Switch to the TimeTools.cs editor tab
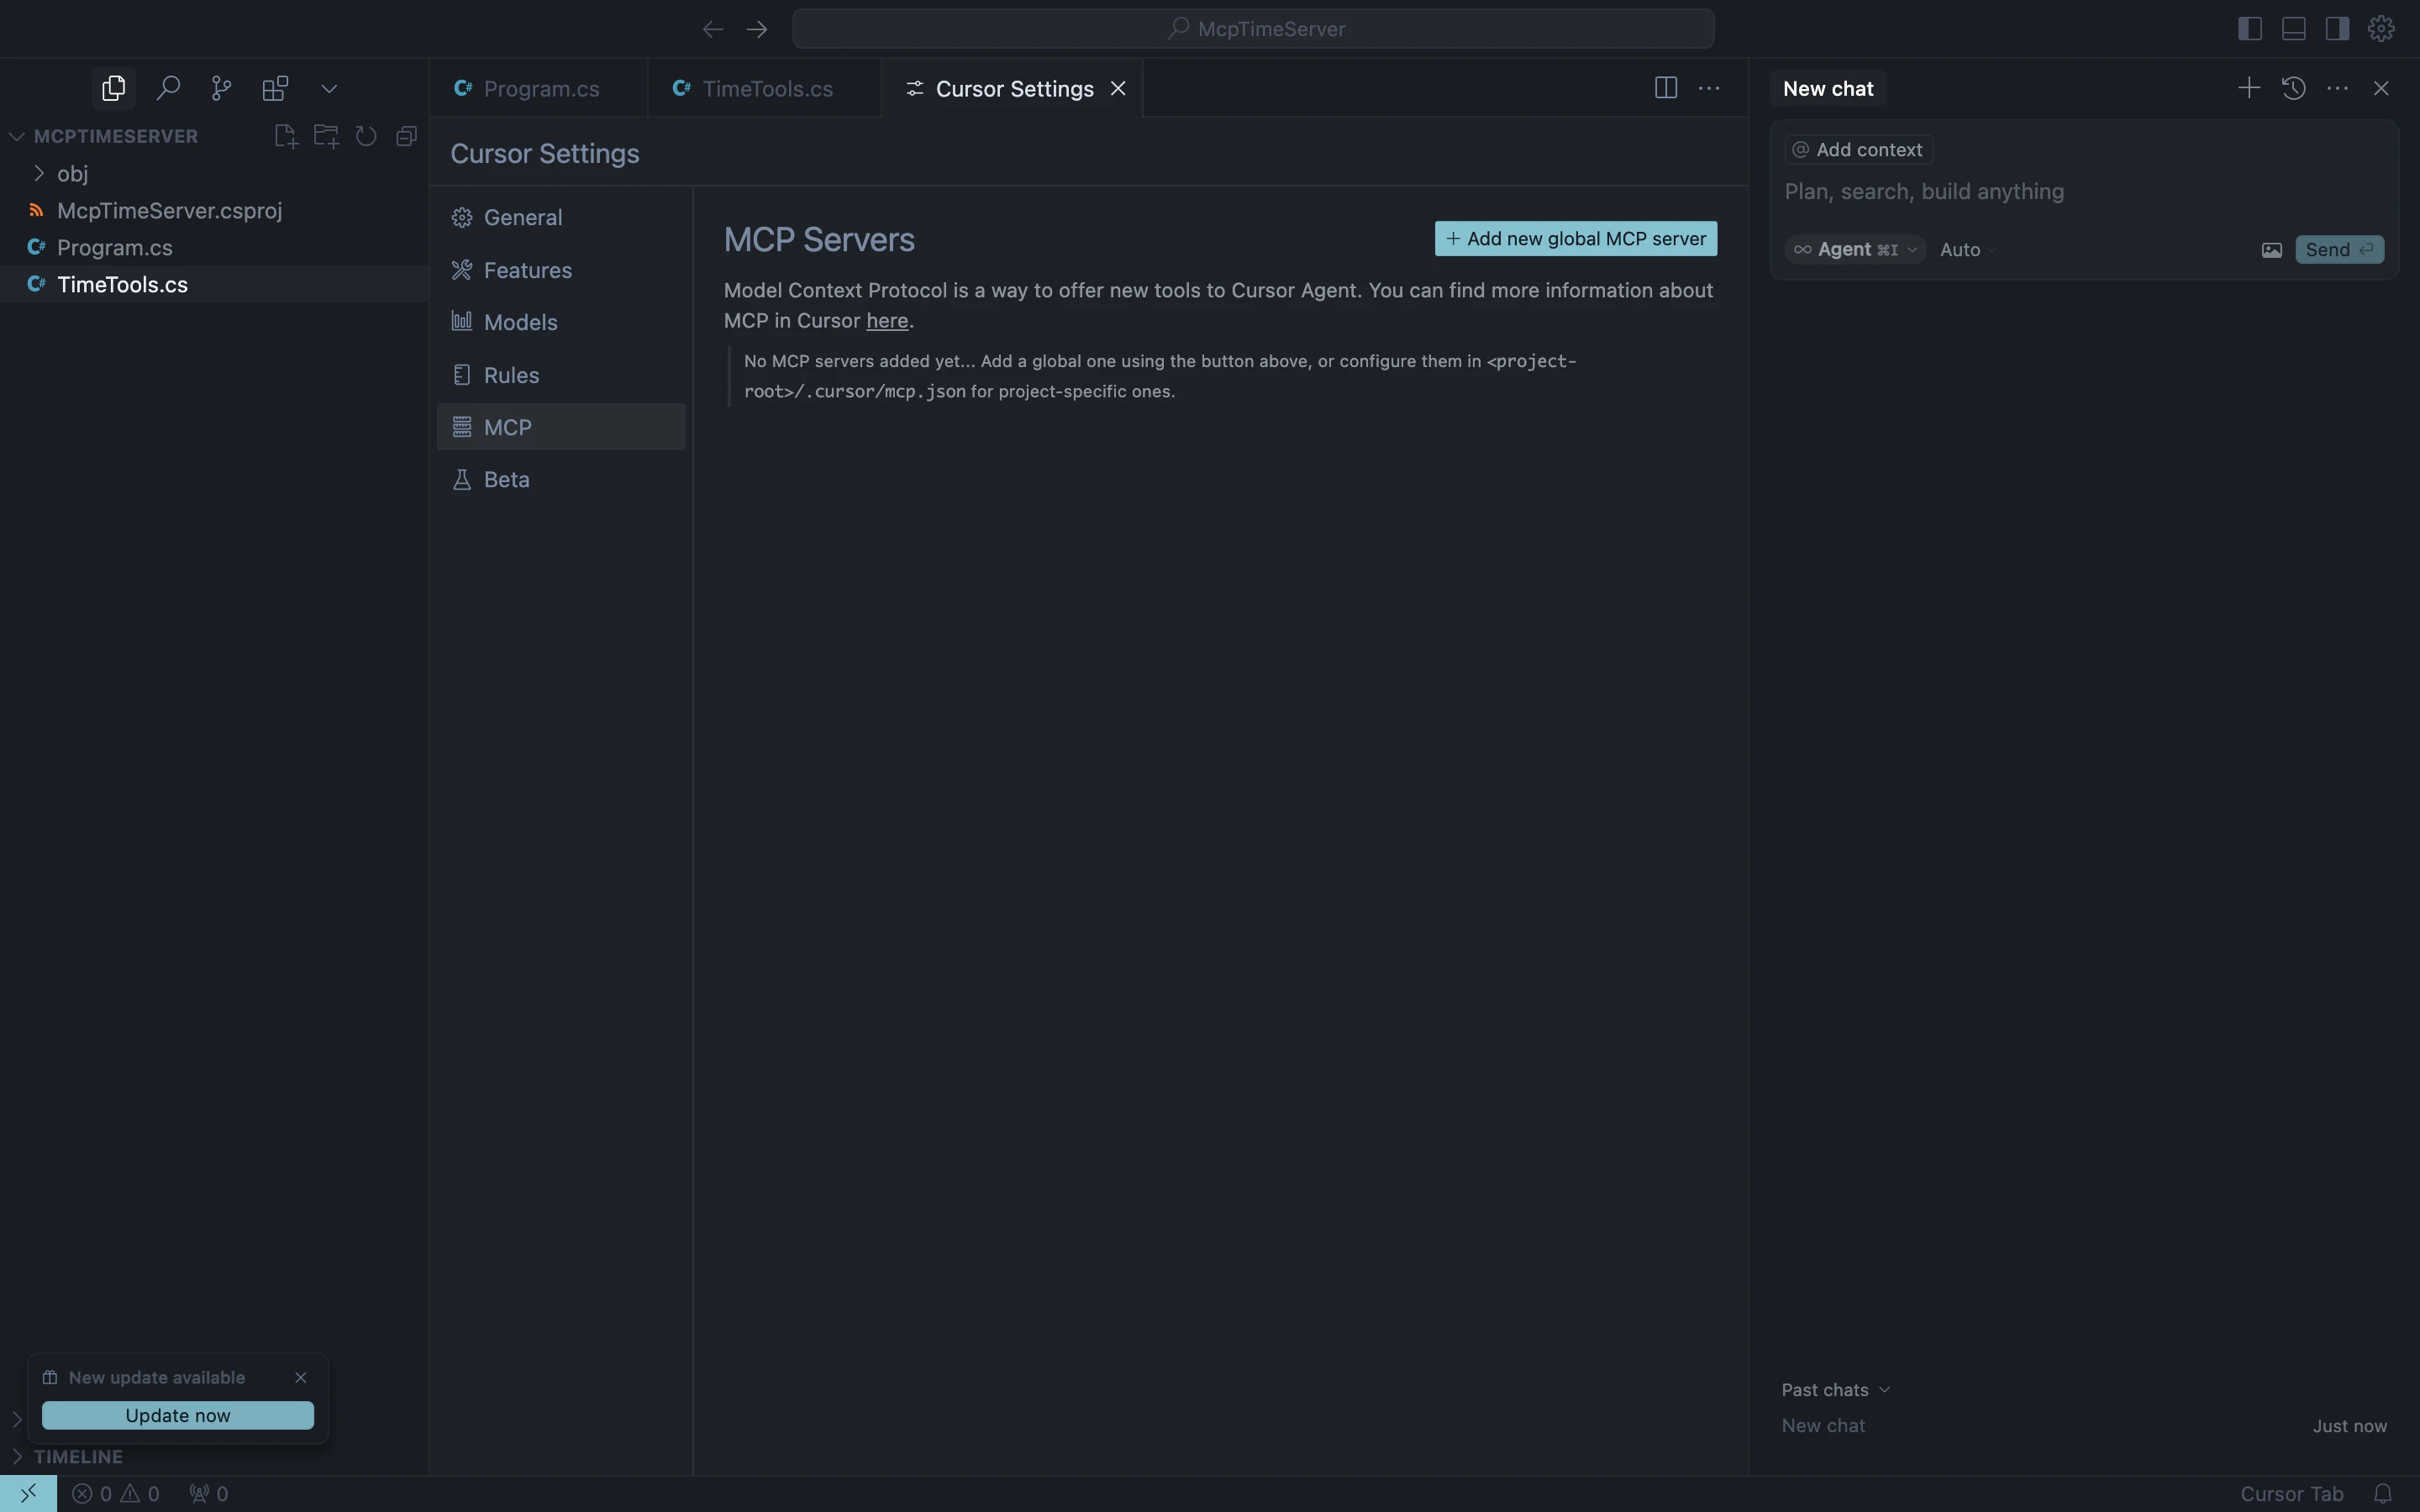 764,88
